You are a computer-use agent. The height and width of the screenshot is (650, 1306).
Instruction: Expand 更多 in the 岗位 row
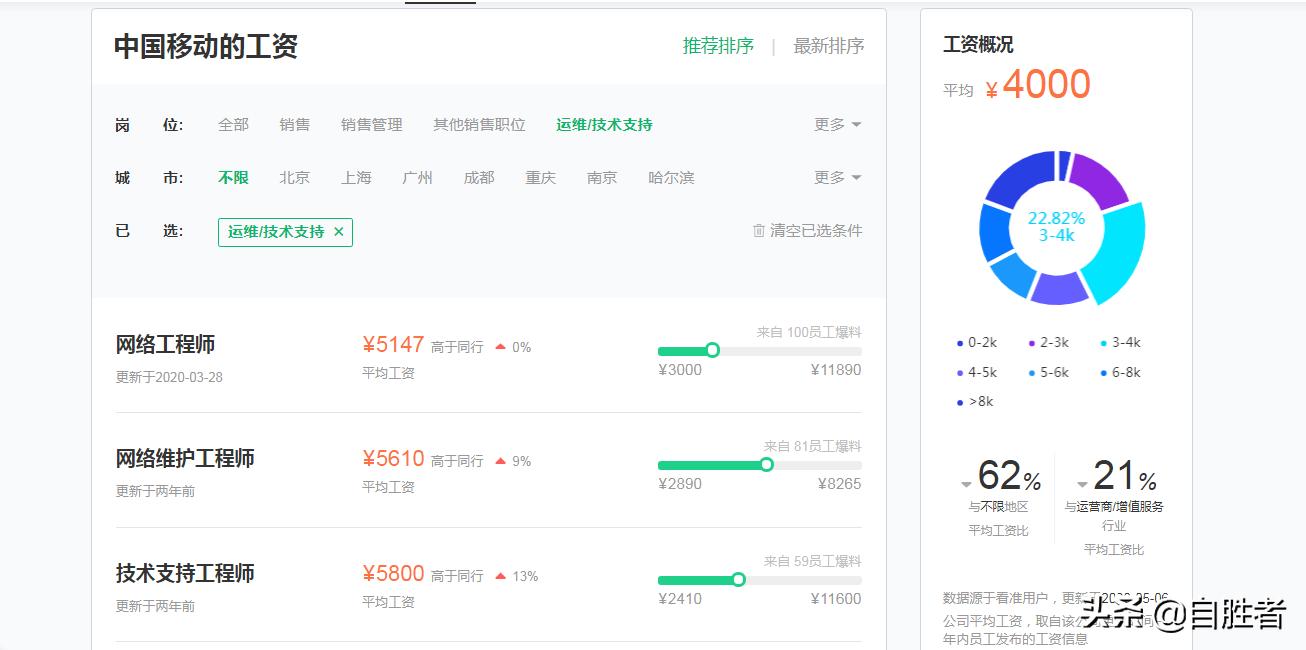[838, 125]
